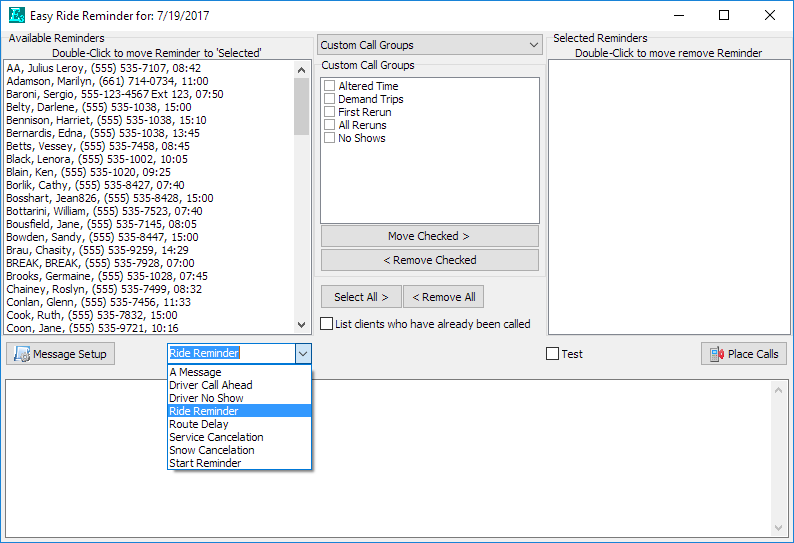Choose Driver Call Ahead from the list
794x543 pixels.
(x=239, y=385)
